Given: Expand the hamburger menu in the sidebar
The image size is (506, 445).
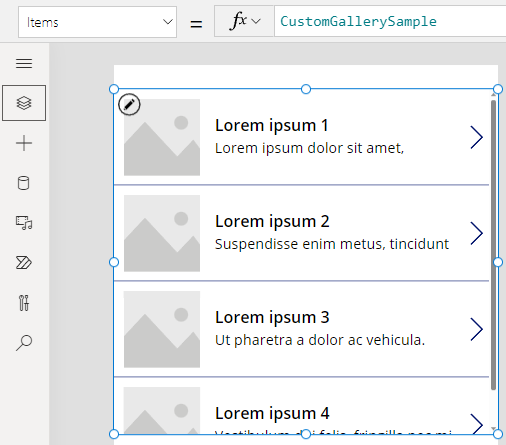Looking at the screenshot, I should [24, 63].
